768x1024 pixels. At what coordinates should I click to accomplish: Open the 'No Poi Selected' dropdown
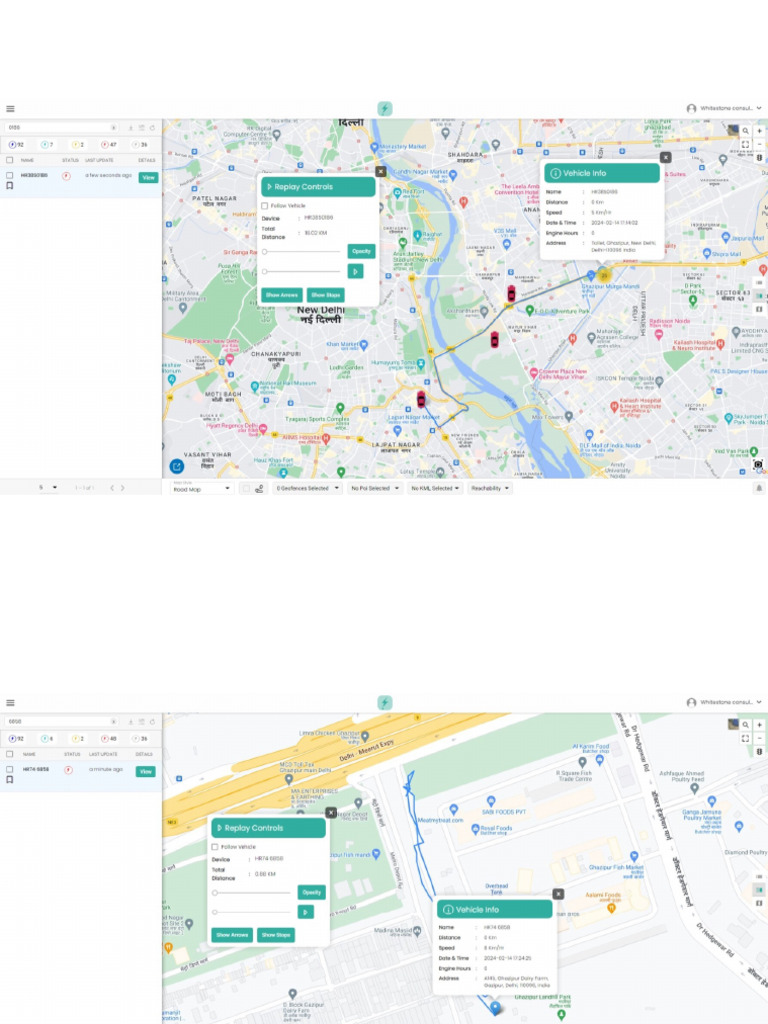click(x=375, y=488)
